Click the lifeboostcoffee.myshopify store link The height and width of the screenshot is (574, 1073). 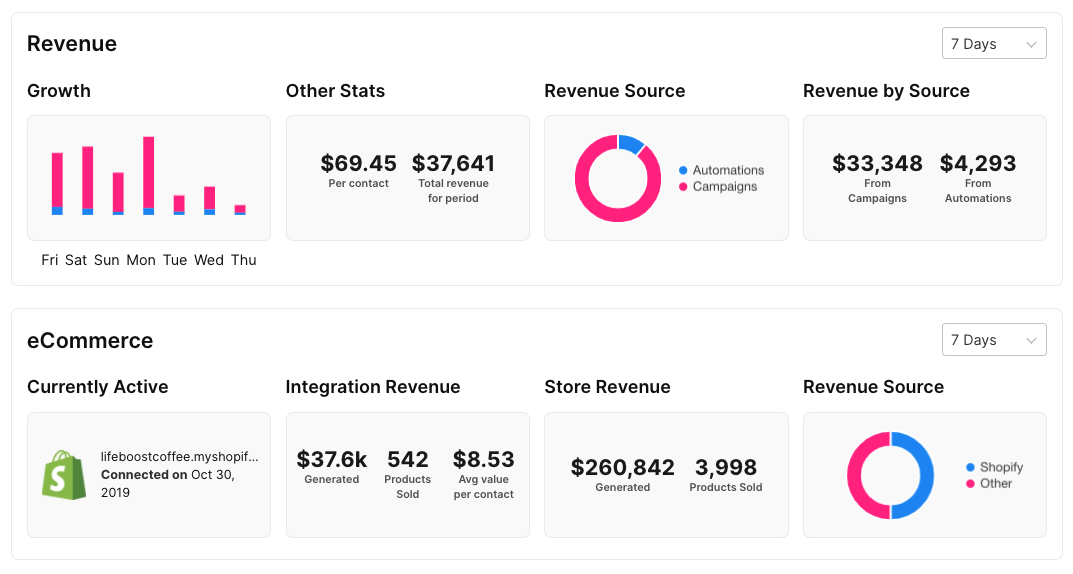(179, 457)
